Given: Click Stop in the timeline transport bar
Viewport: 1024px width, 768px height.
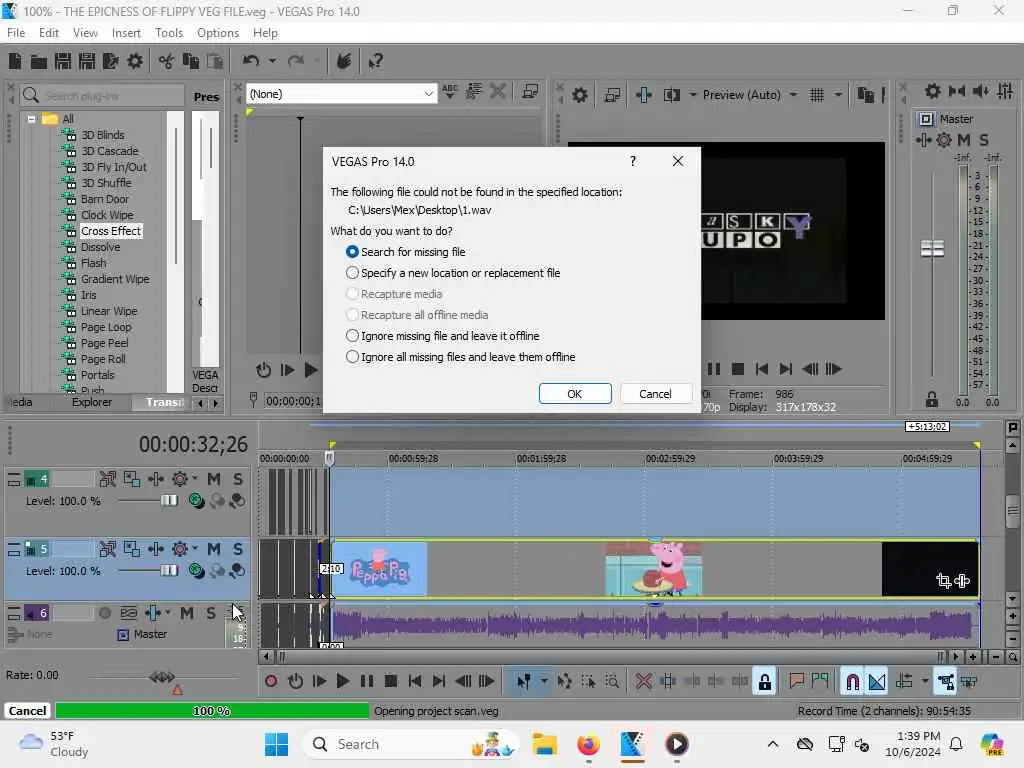Looking at the screenshot, I should [x=391, y=682].
